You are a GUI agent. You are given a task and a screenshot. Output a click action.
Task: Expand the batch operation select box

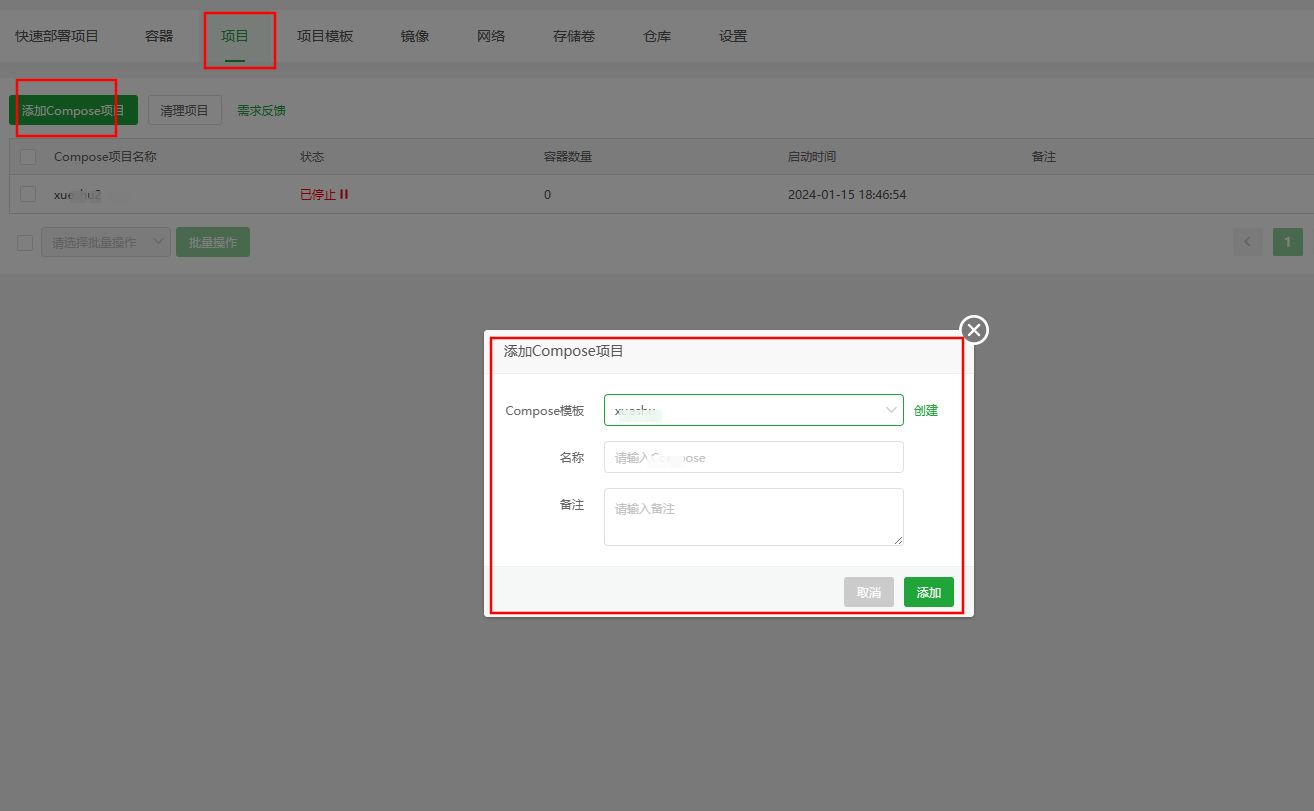click(x=106, y=242)
